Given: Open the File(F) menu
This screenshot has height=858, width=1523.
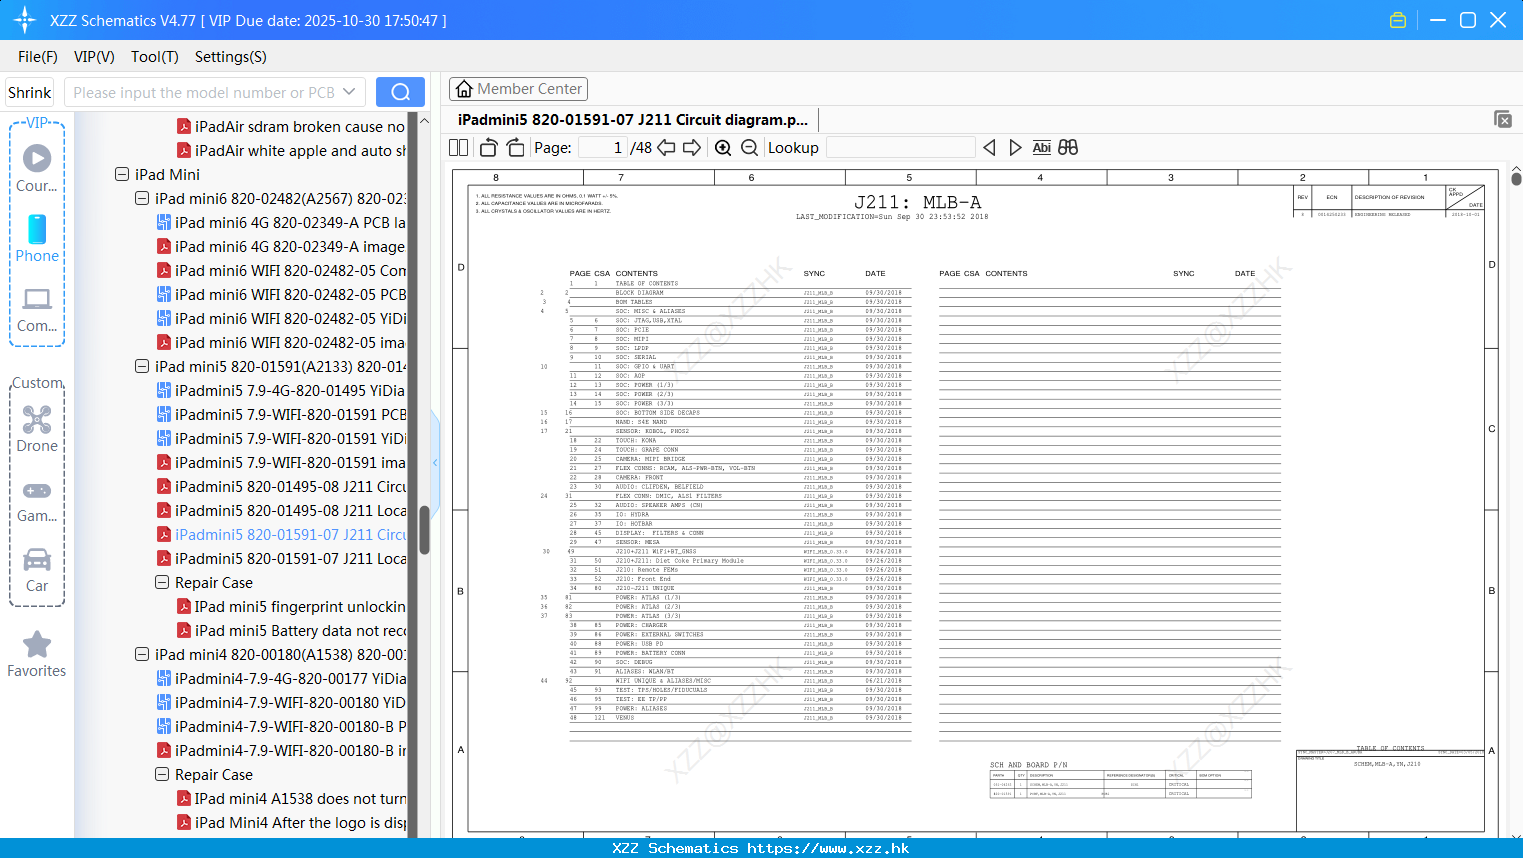Looking at the screenshot, I should 38,57.
